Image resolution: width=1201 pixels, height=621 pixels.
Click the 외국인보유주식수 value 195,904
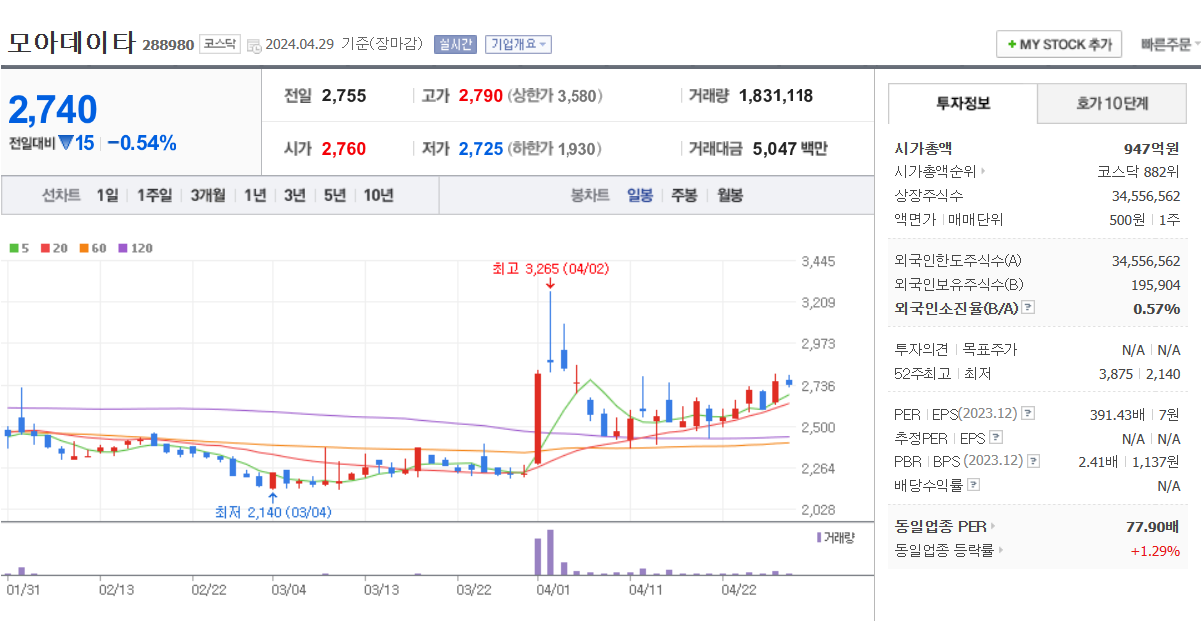(1156, 284)
